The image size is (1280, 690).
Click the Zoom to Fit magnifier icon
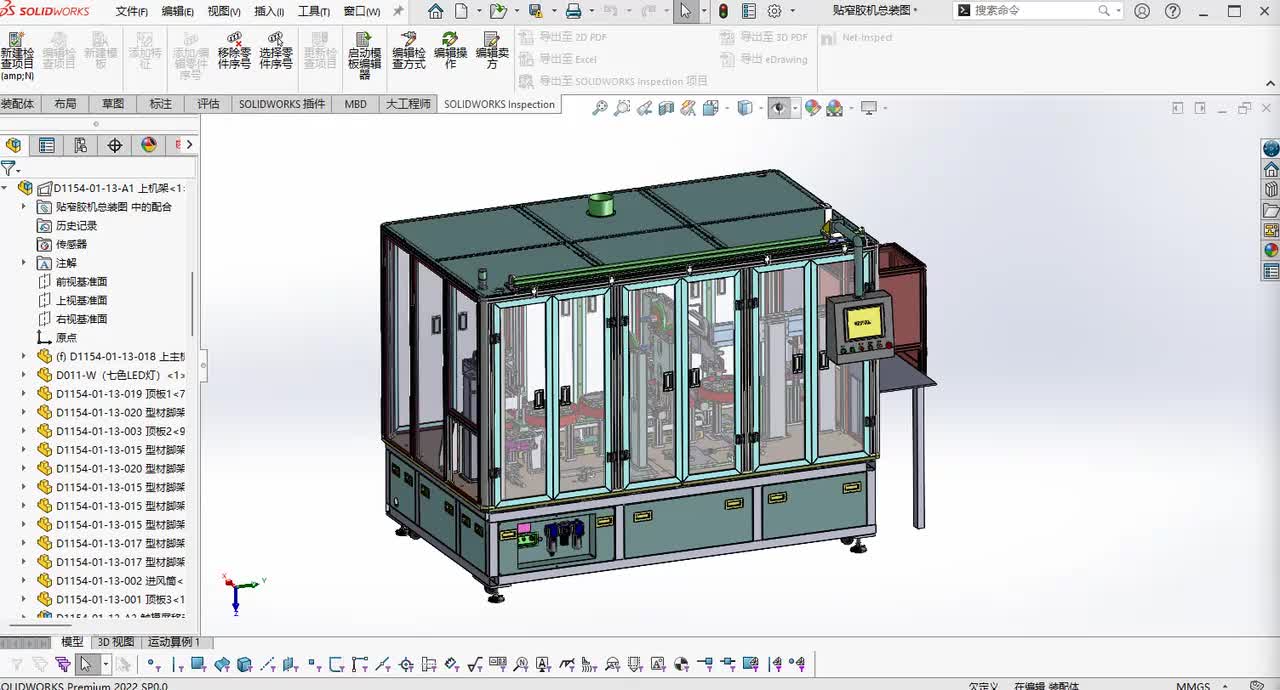click(600, 108)
